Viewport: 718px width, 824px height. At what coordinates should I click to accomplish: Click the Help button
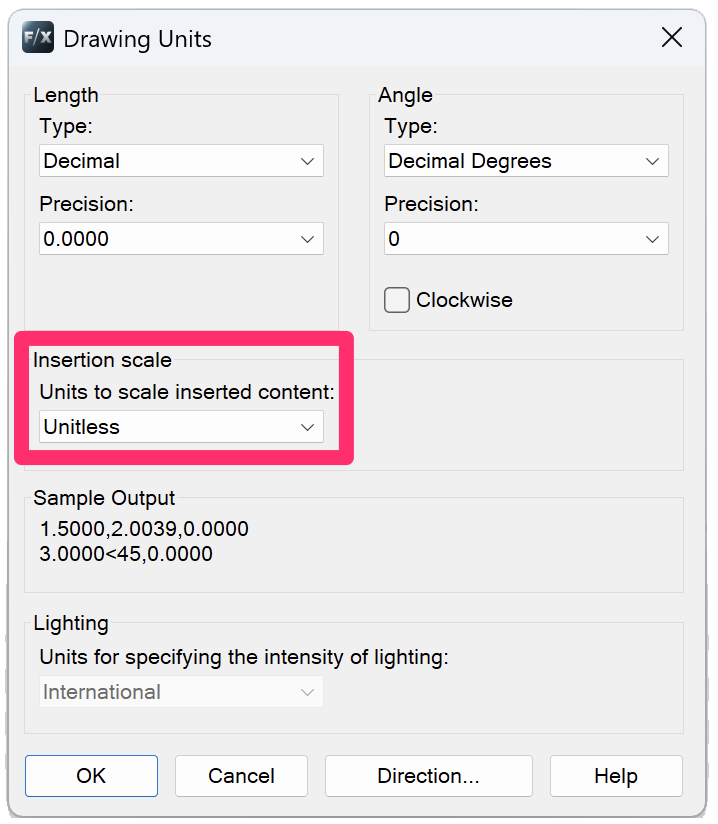pos(616,776)
